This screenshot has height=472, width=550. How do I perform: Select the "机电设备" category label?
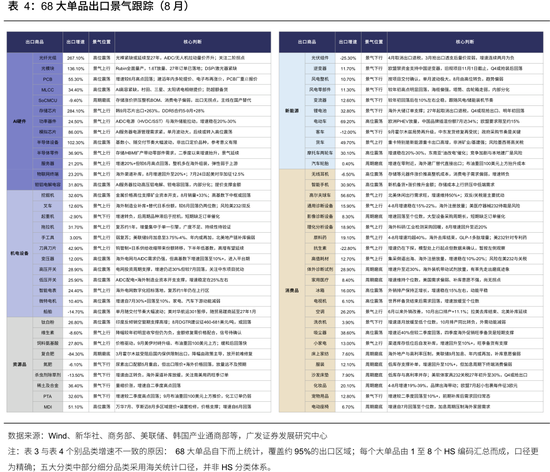click(x=20, y=254)
